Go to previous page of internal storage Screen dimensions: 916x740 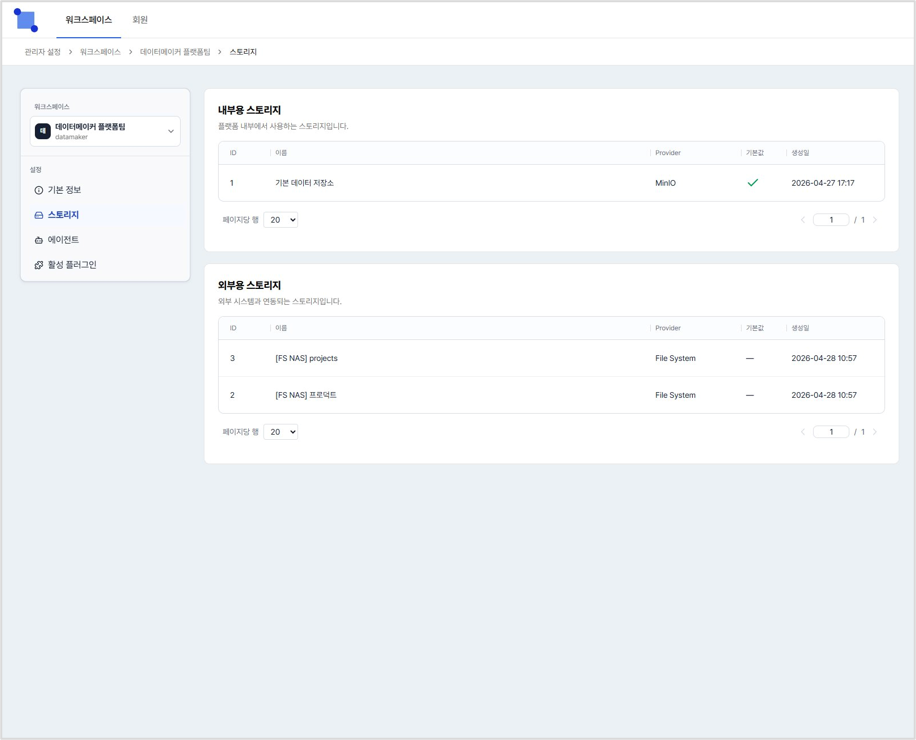click(803, 220)
